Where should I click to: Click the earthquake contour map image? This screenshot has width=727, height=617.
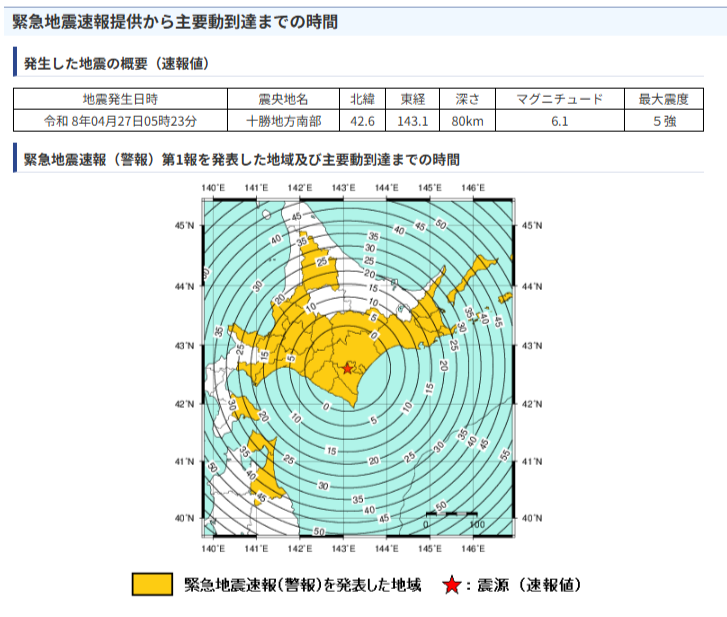[x=358, y=368]
